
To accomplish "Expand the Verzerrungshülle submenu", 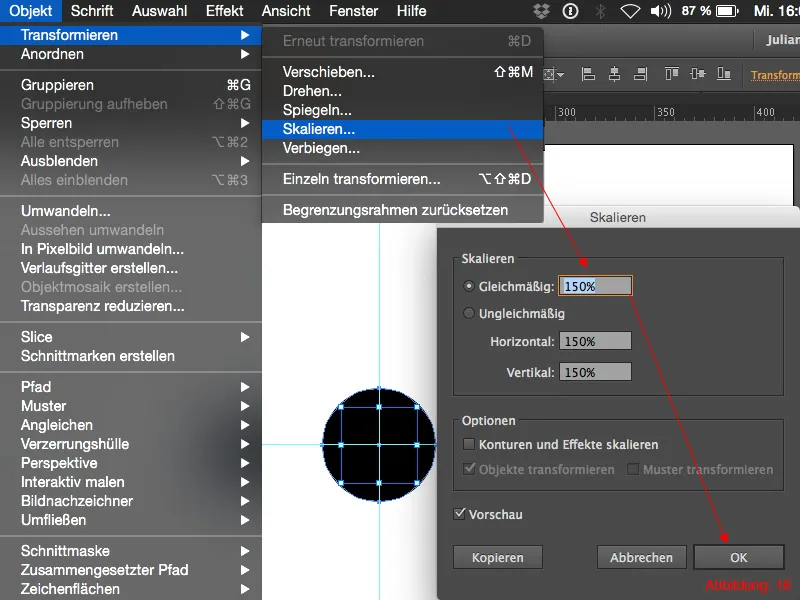I will click(131, 444).
